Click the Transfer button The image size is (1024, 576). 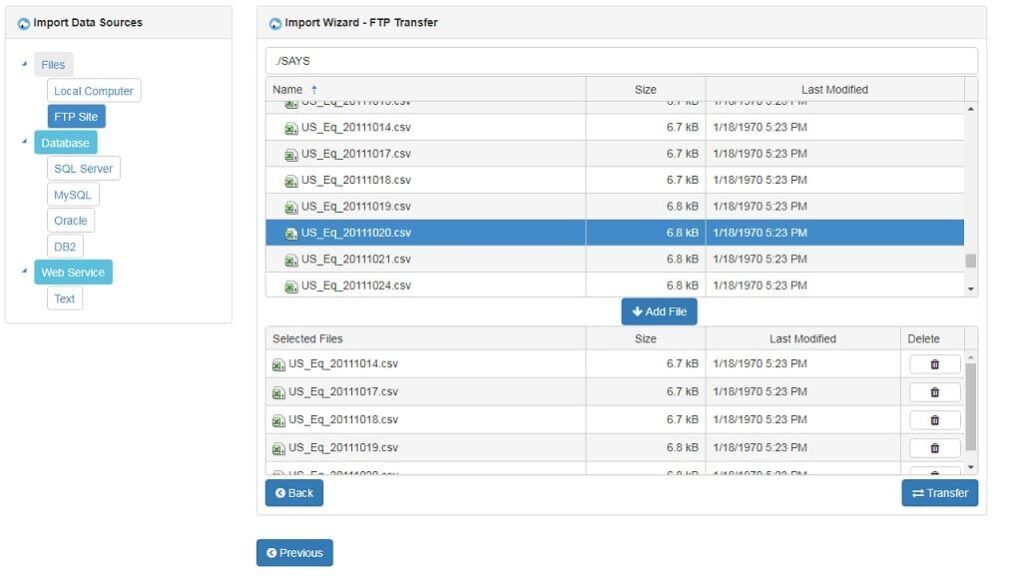coord(939,493)
